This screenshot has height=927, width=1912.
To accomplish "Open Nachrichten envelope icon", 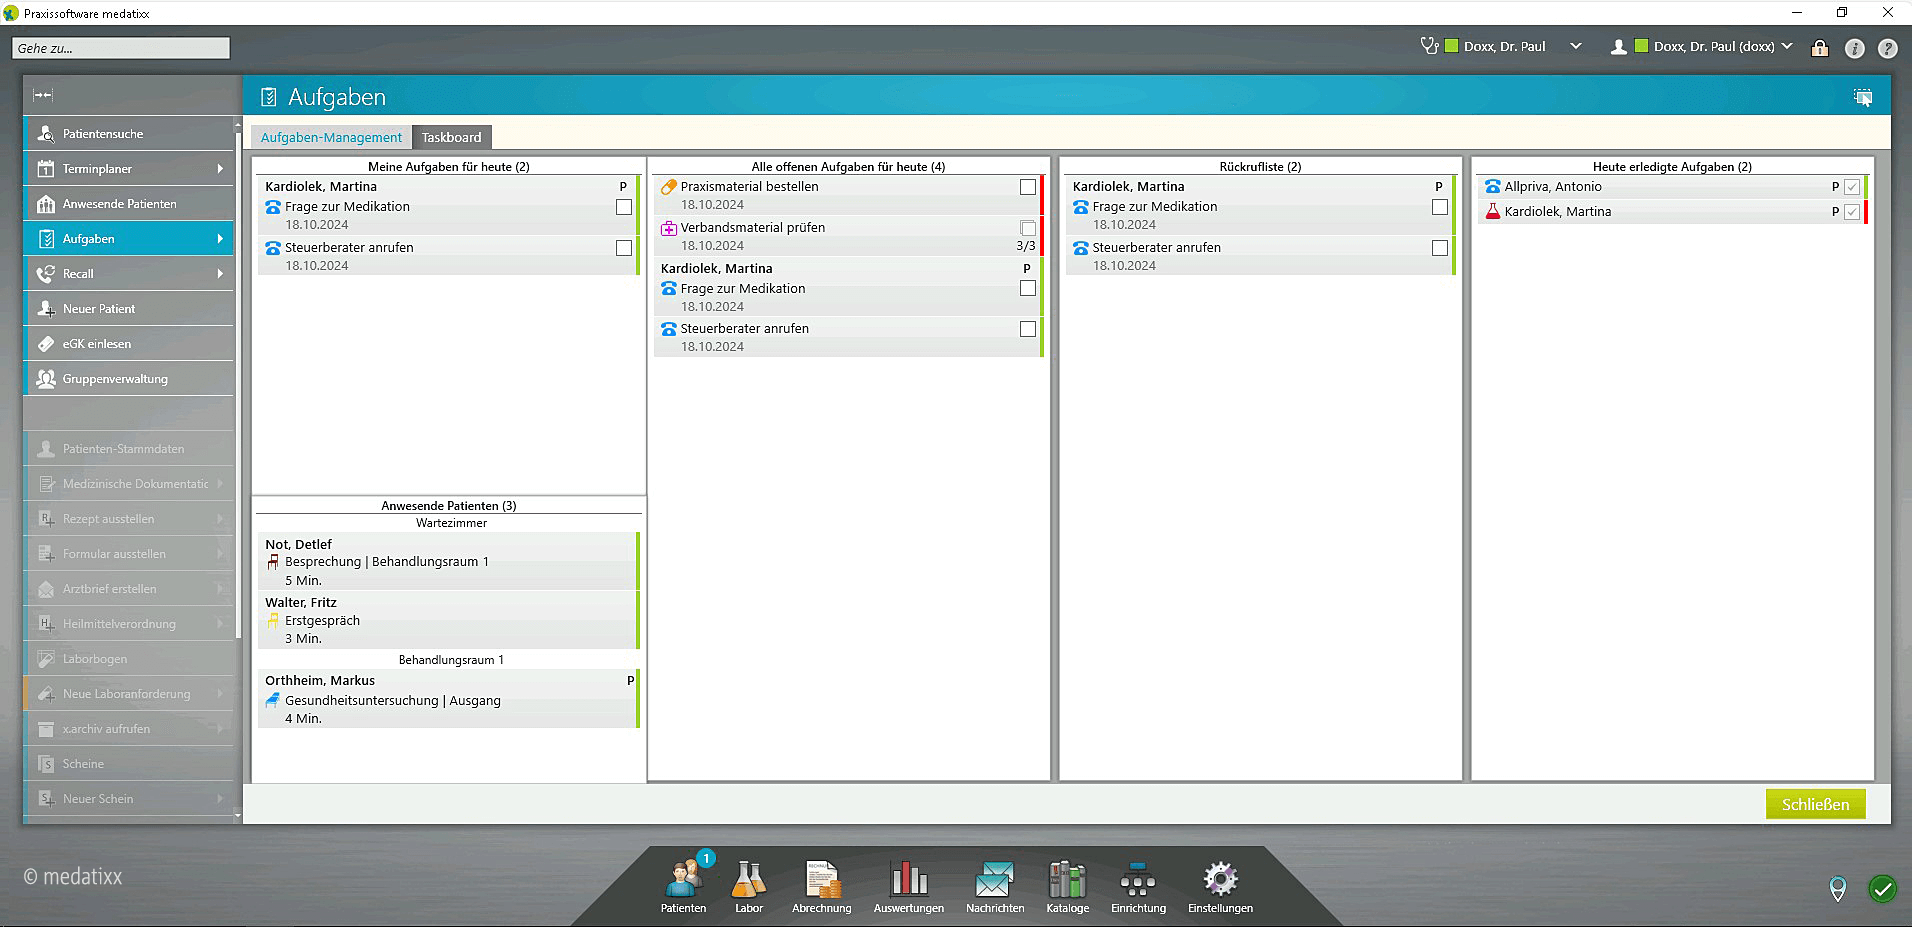I will (995, 886).
